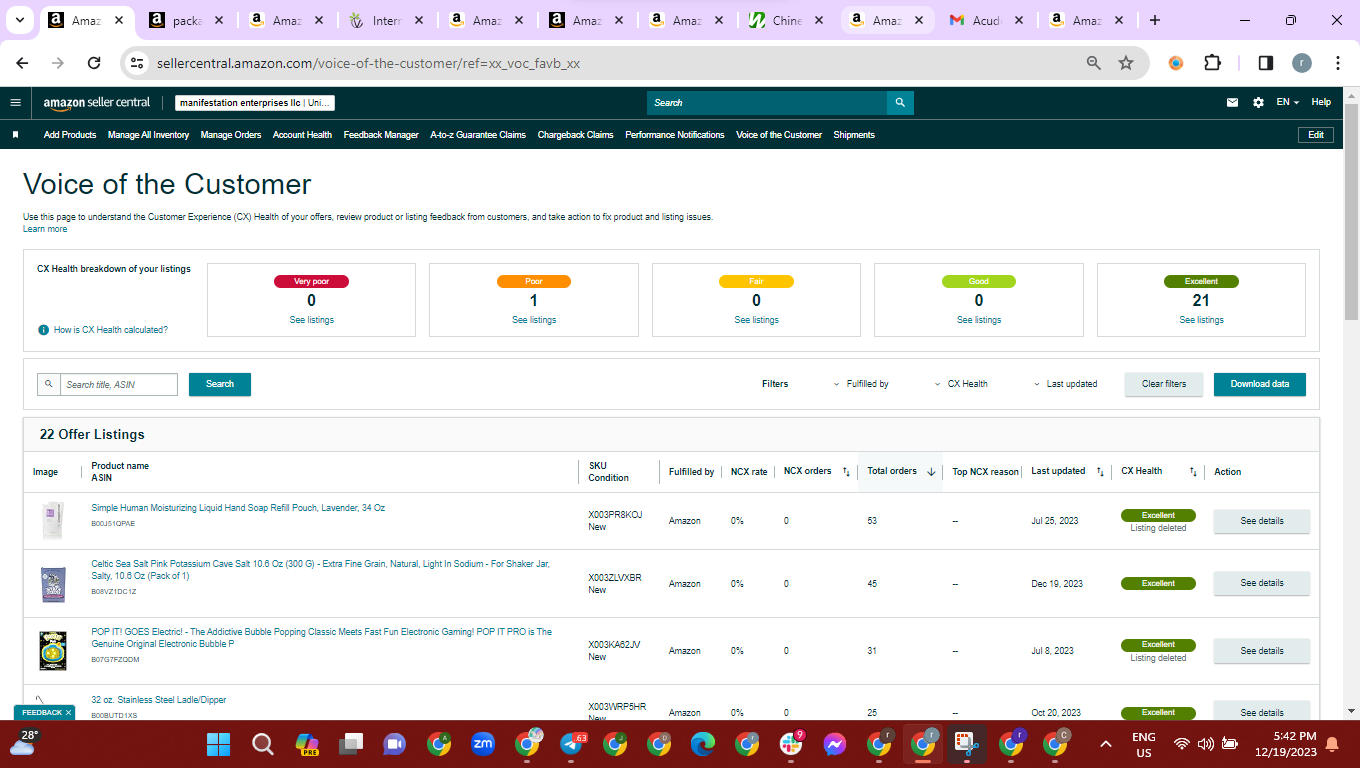Switch to the Gmail browser tab

tap(985, 20)
